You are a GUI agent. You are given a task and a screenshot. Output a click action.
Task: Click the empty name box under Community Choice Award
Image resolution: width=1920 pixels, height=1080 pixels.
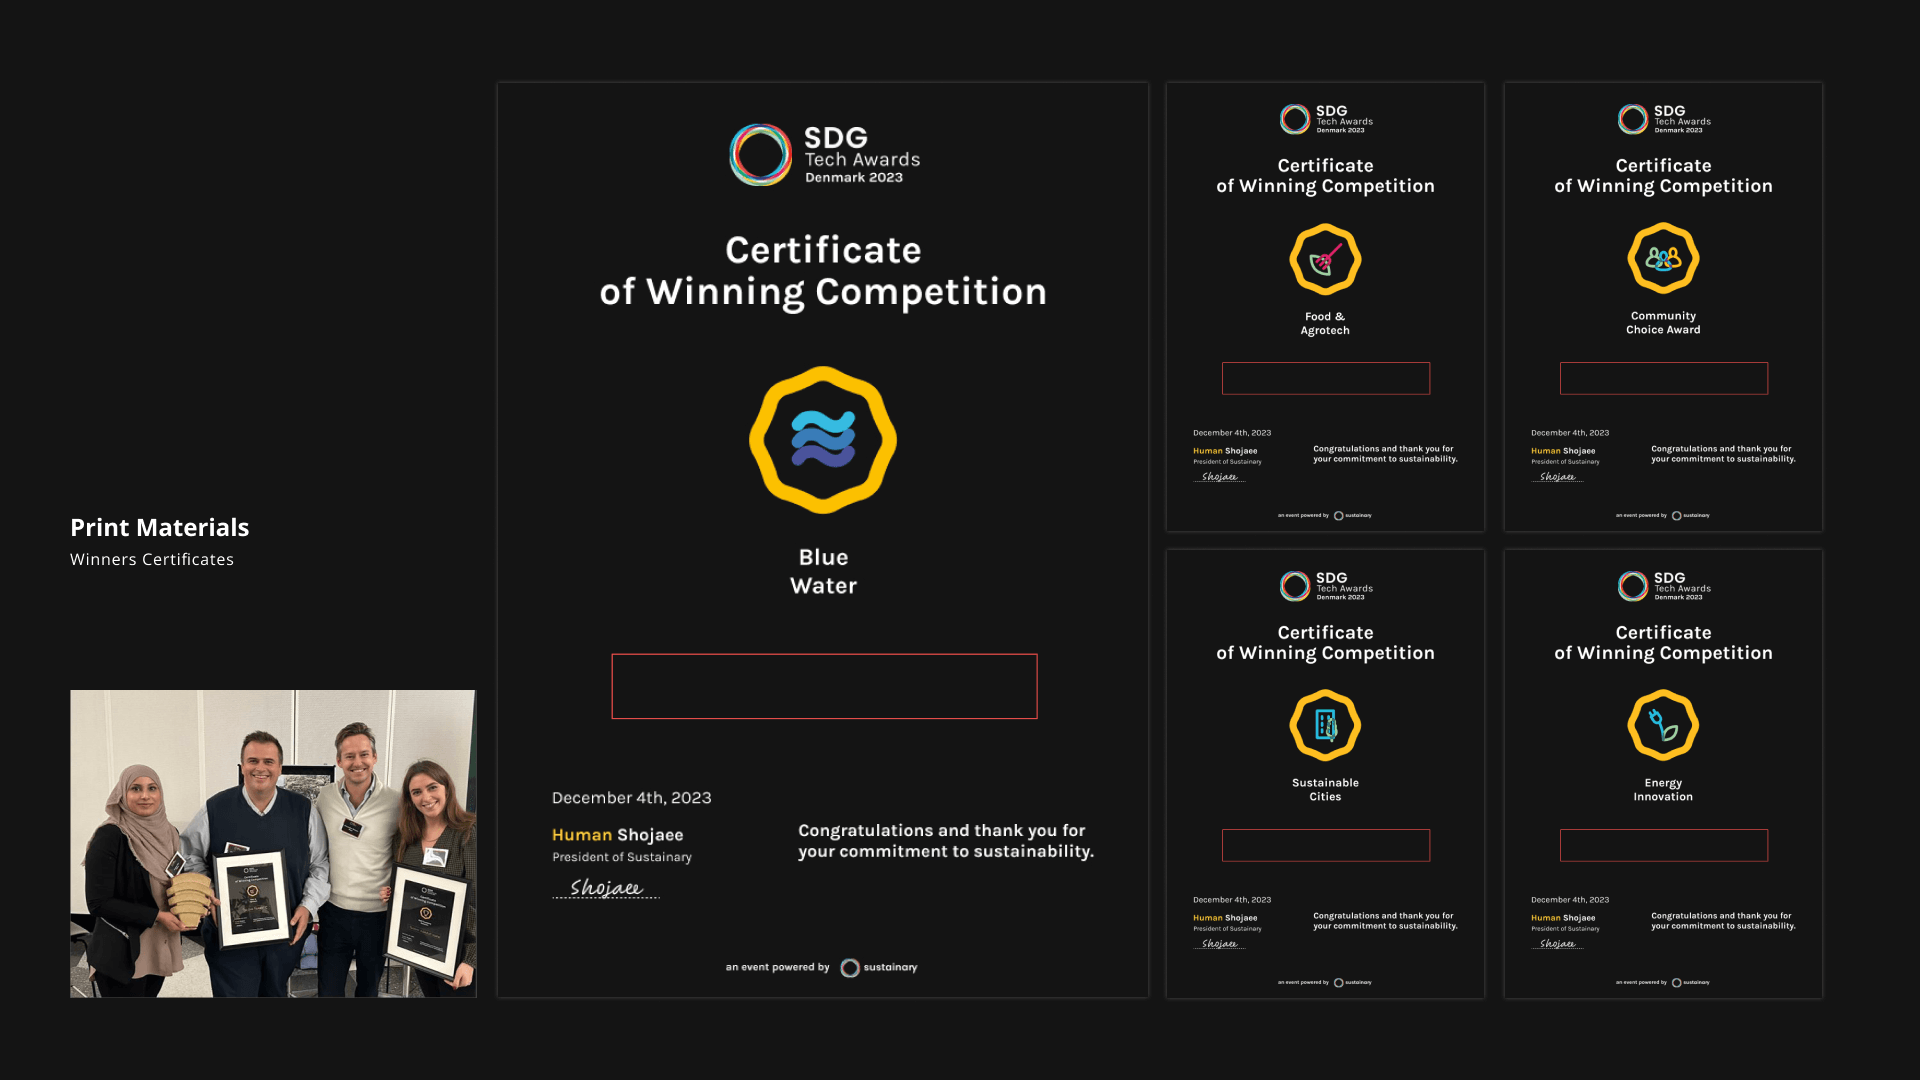point(1663,378)
